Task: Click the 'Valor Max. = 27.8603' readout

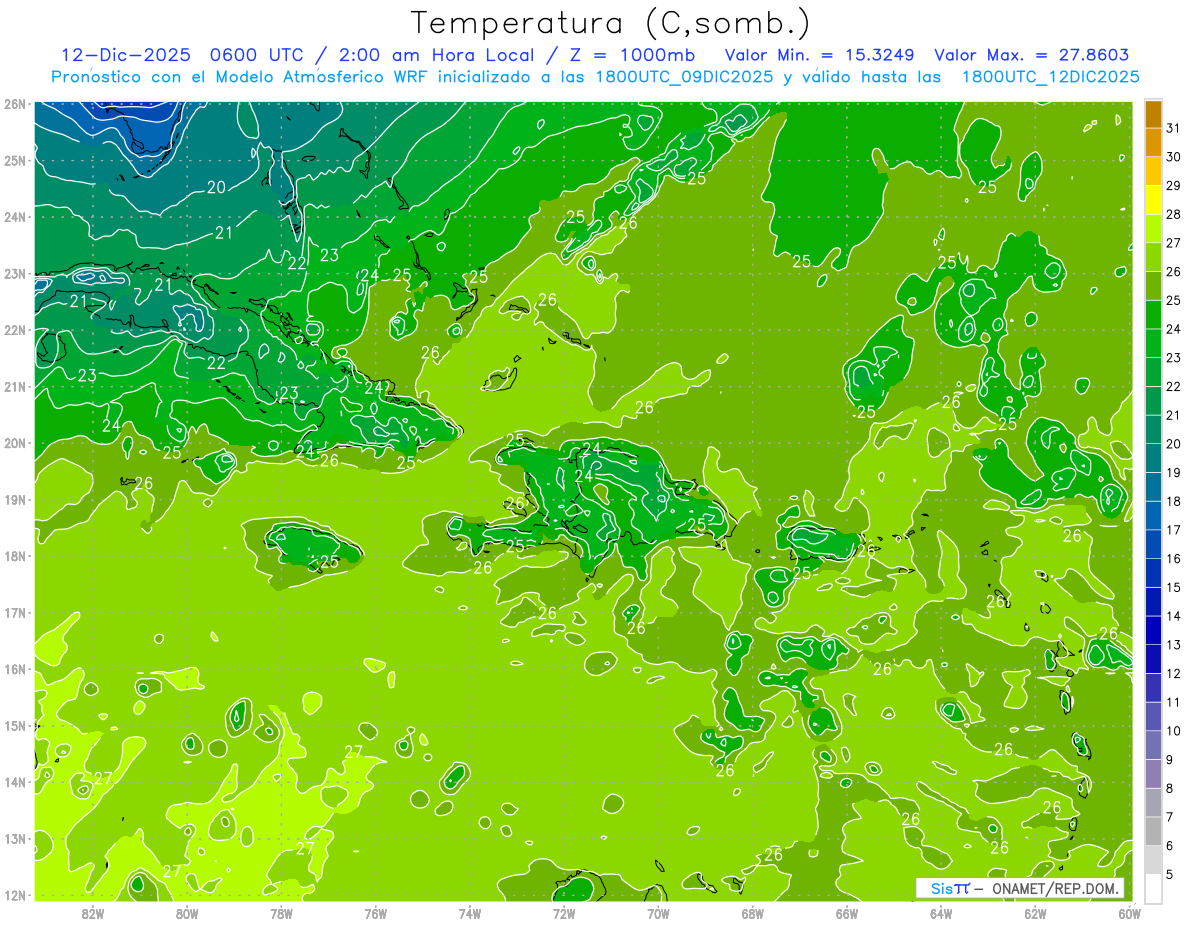Action: click(x=1032, y=55)
